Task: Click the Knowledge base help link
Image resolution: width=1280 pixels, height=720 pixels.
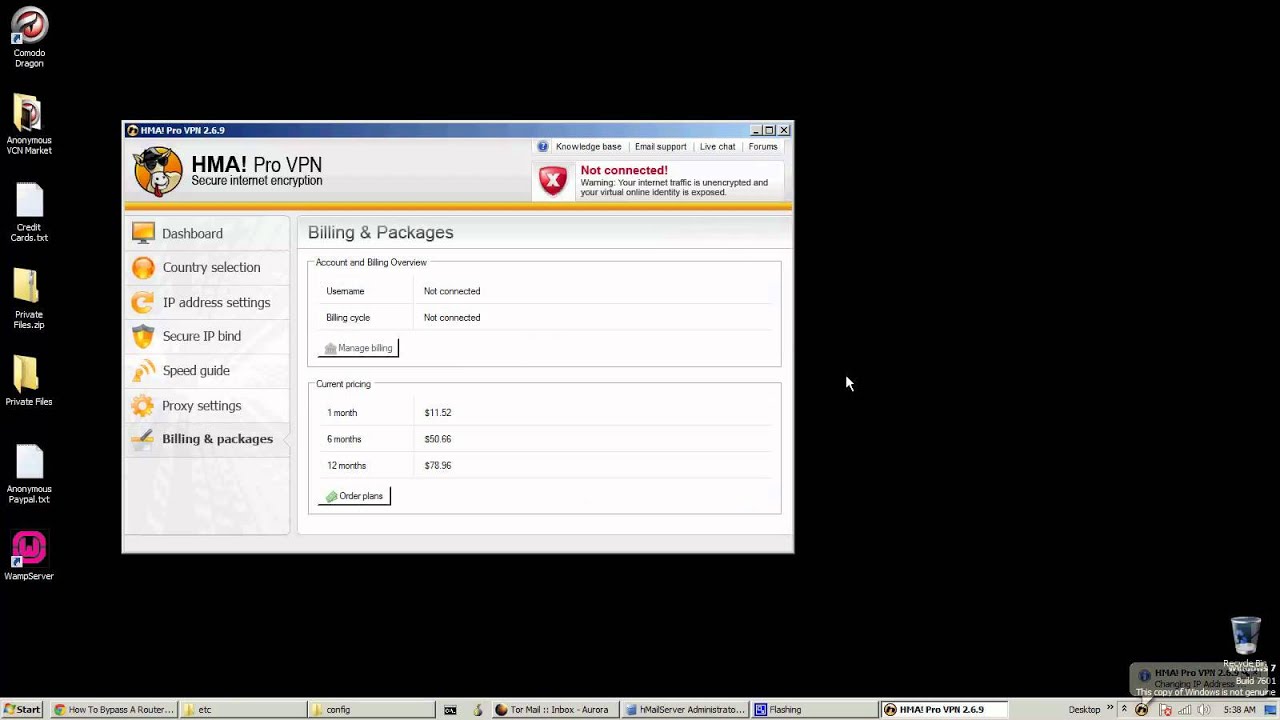Action: point(588,147)
